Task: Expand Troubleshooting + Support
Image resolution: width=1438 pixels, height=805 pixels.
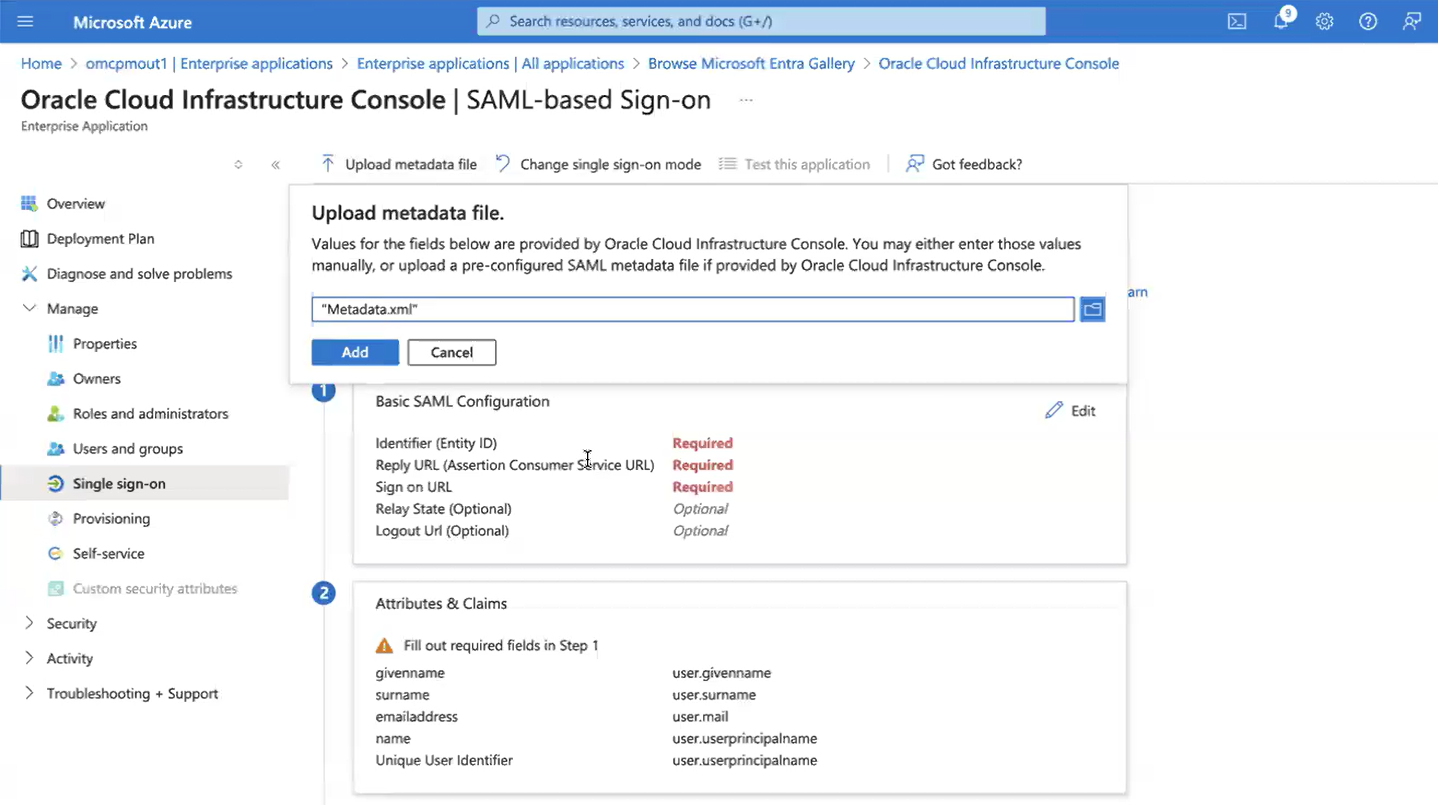Action: point(131,693)
